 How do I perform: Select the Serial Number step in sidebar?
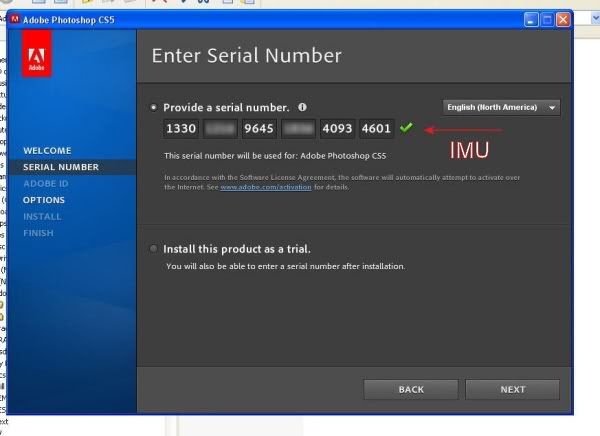[x=60, y=167]
